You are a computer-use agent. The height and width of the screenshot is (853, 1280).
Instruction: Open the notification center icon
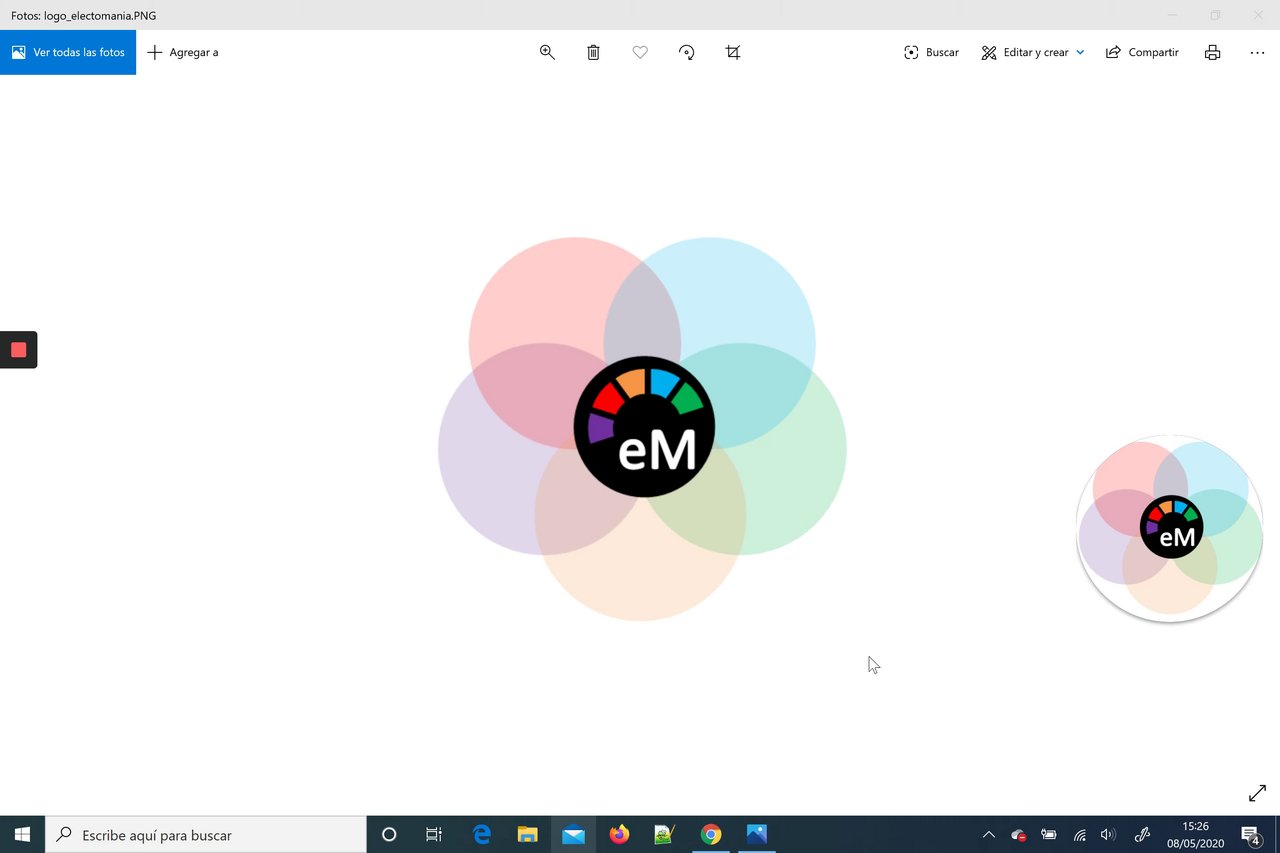[1251, 834]
